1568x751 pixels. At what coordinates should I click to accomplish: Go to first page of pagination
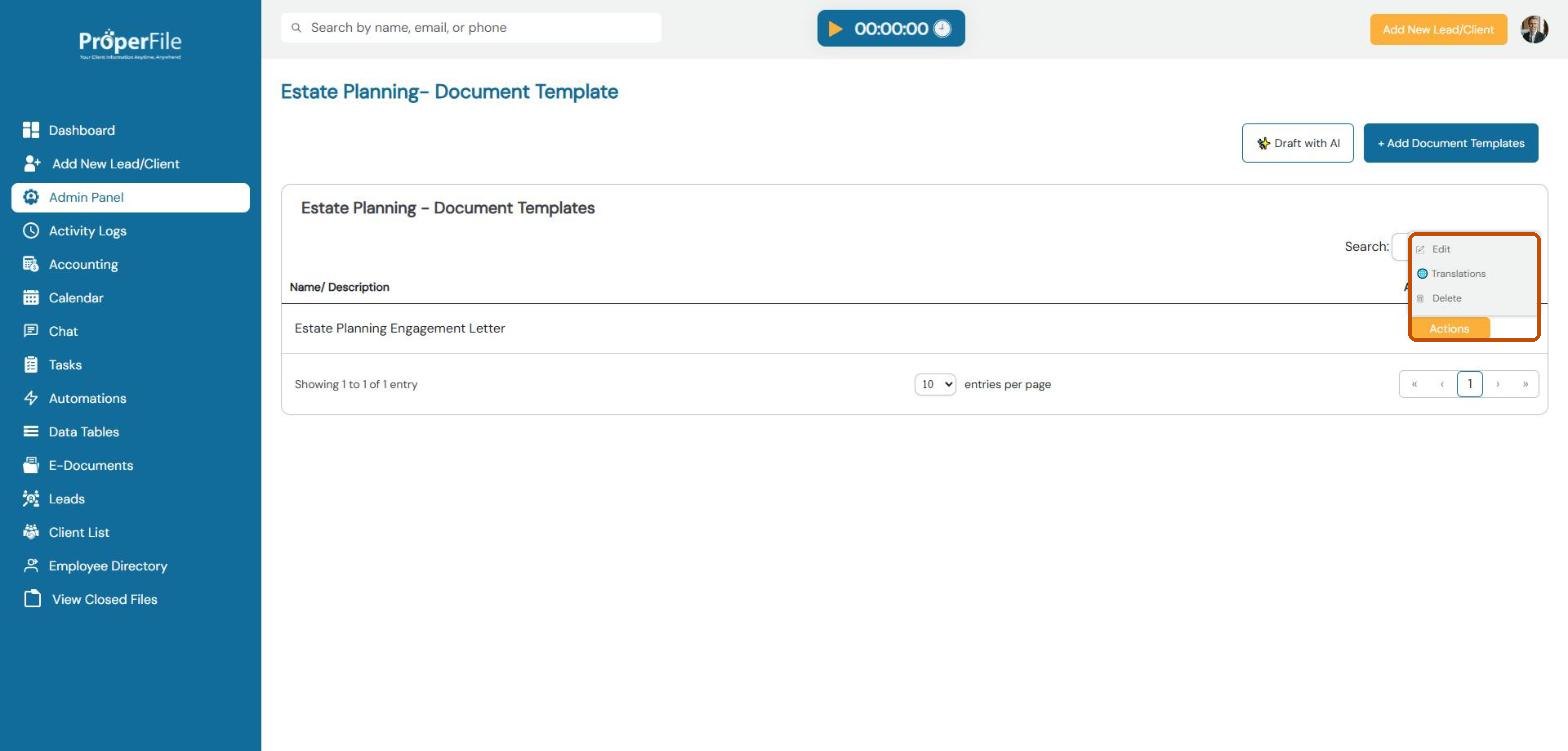(x=1414, y=384)
